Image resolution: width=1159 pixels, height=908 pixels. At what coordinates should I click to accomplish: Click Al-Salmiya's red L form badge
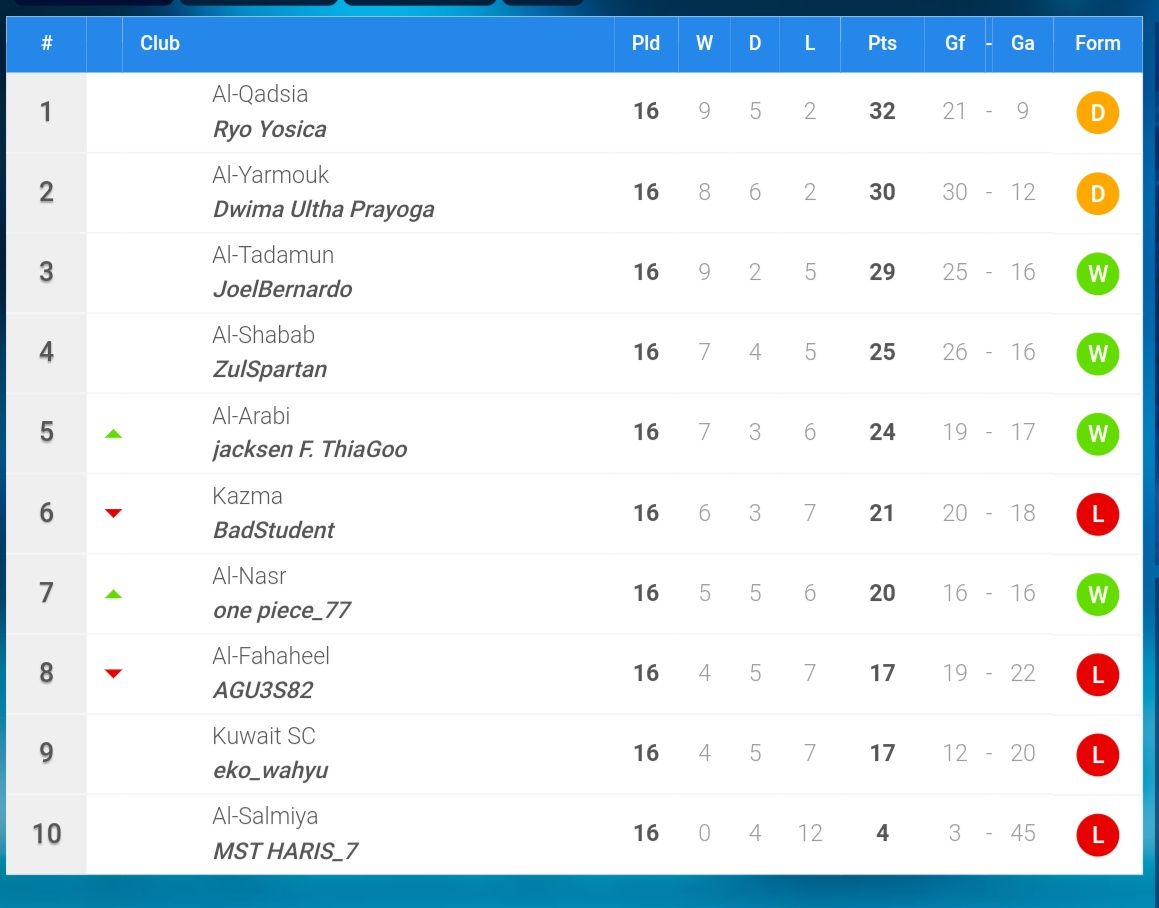(1098, 835)
